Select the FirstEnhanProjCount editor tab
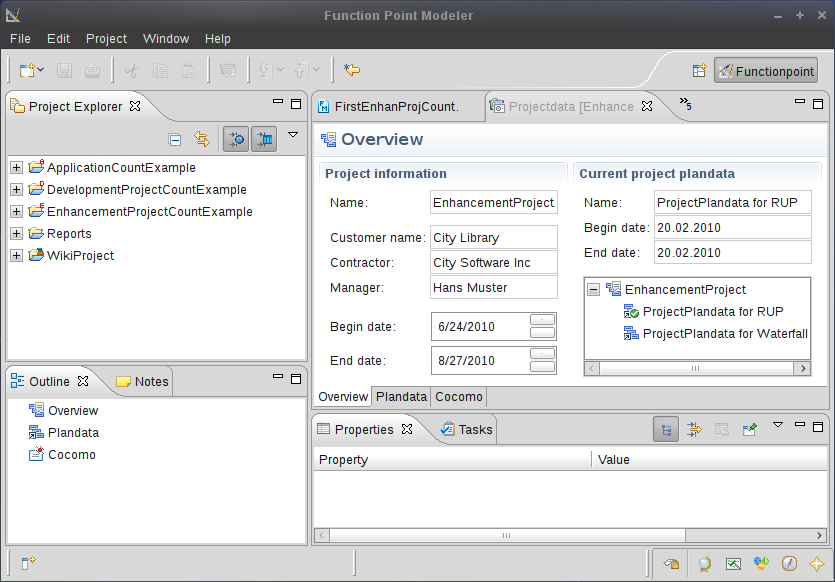 pos(397,106)
